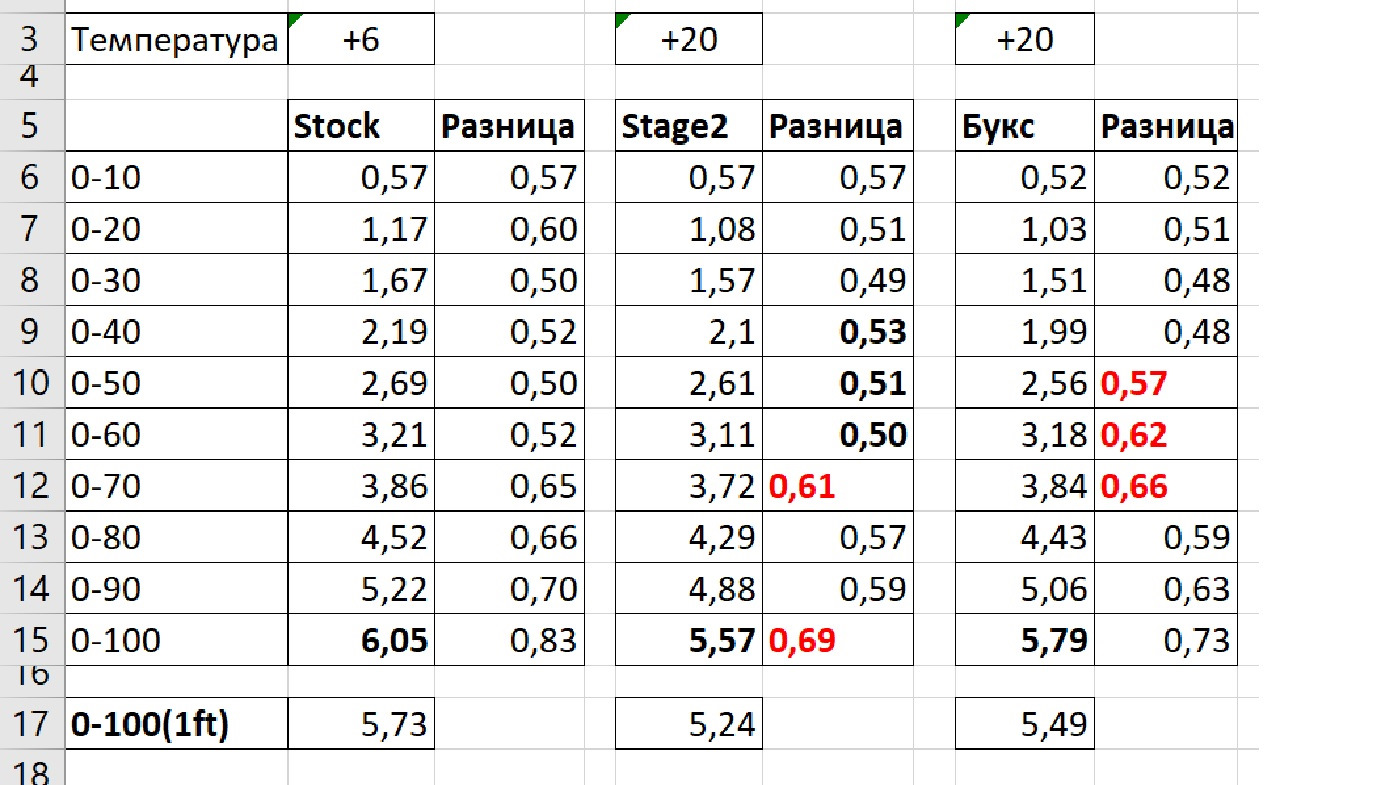Select the Букс value 3,18
The height and width of the screenshot is (785, 1374).
point(1025,434)
